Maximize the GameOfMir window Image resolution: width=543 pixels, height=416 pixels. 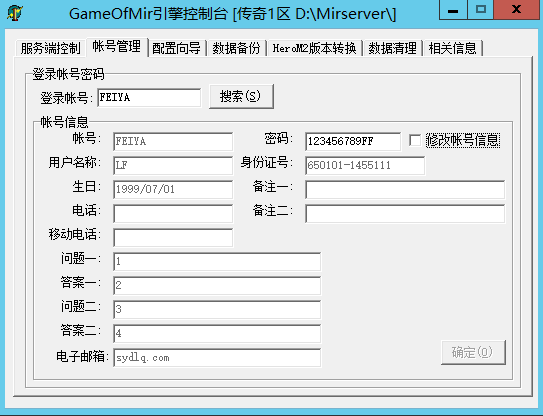pyautogui.click(x=481, y=10)
